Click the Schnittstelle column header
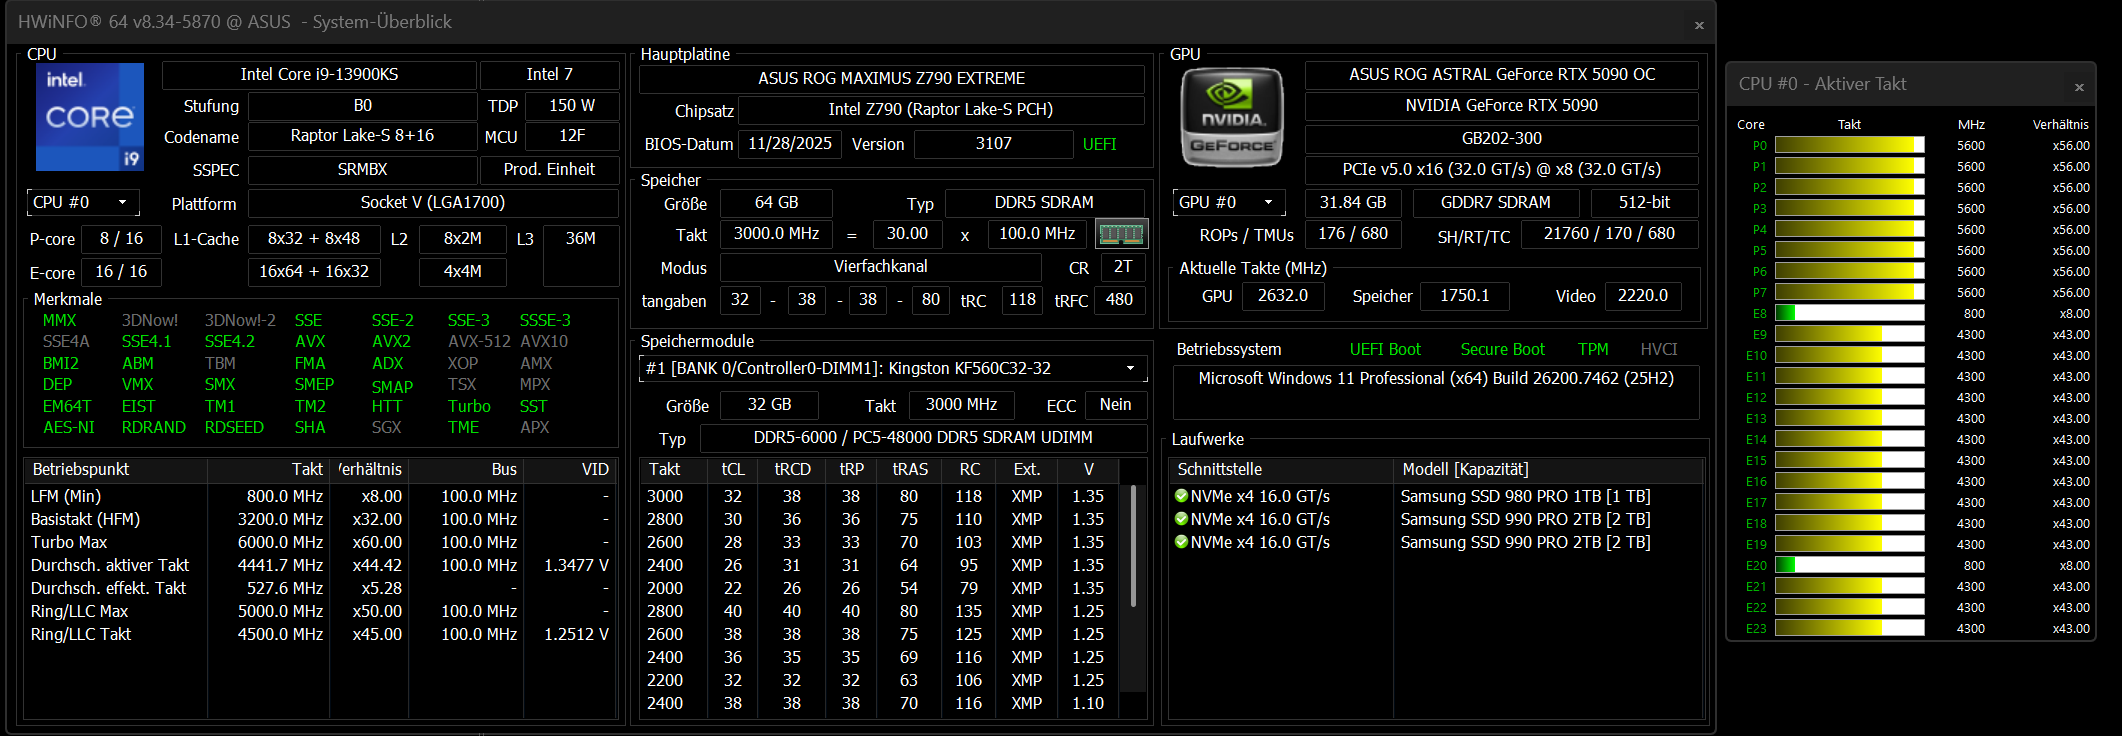The image size is (2122, 736). pyautogui.click(x=1281, y=470)
